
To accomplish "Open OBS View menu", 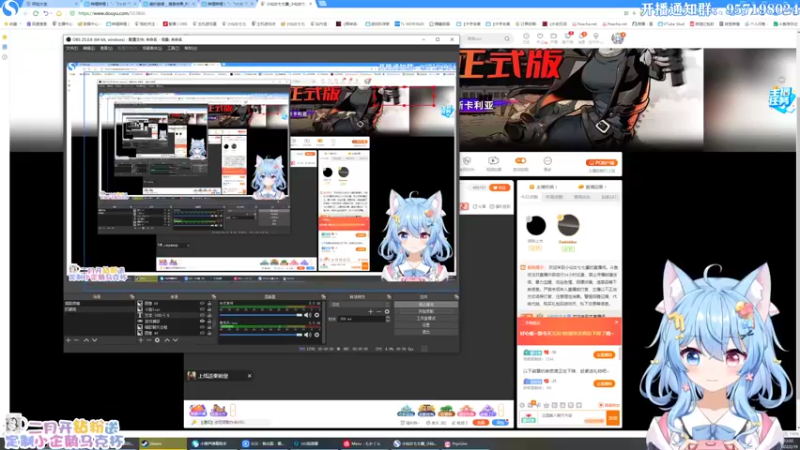I will (106, 48).
